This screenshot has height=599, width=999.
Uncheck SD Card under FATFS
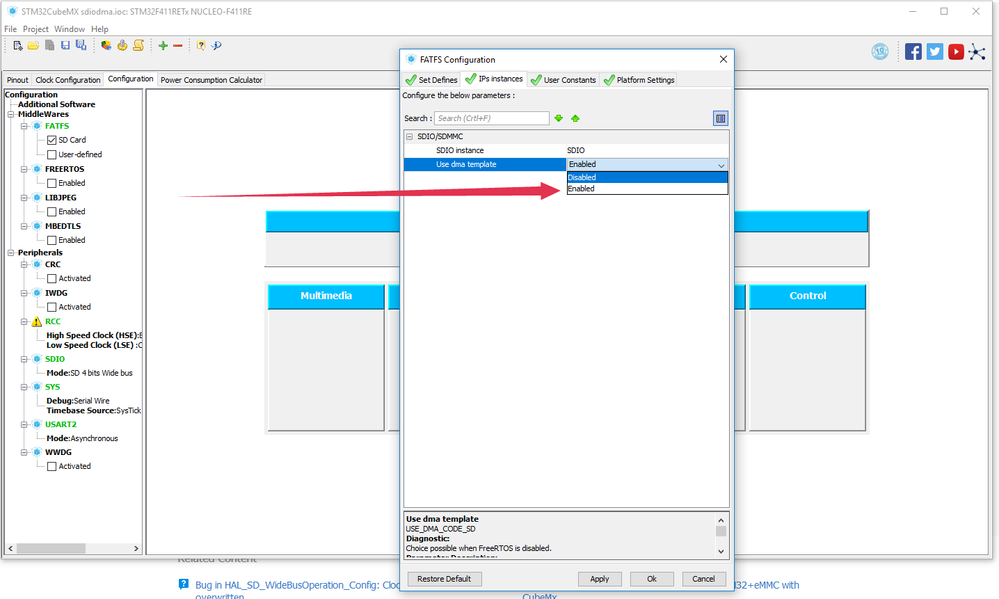52,140
